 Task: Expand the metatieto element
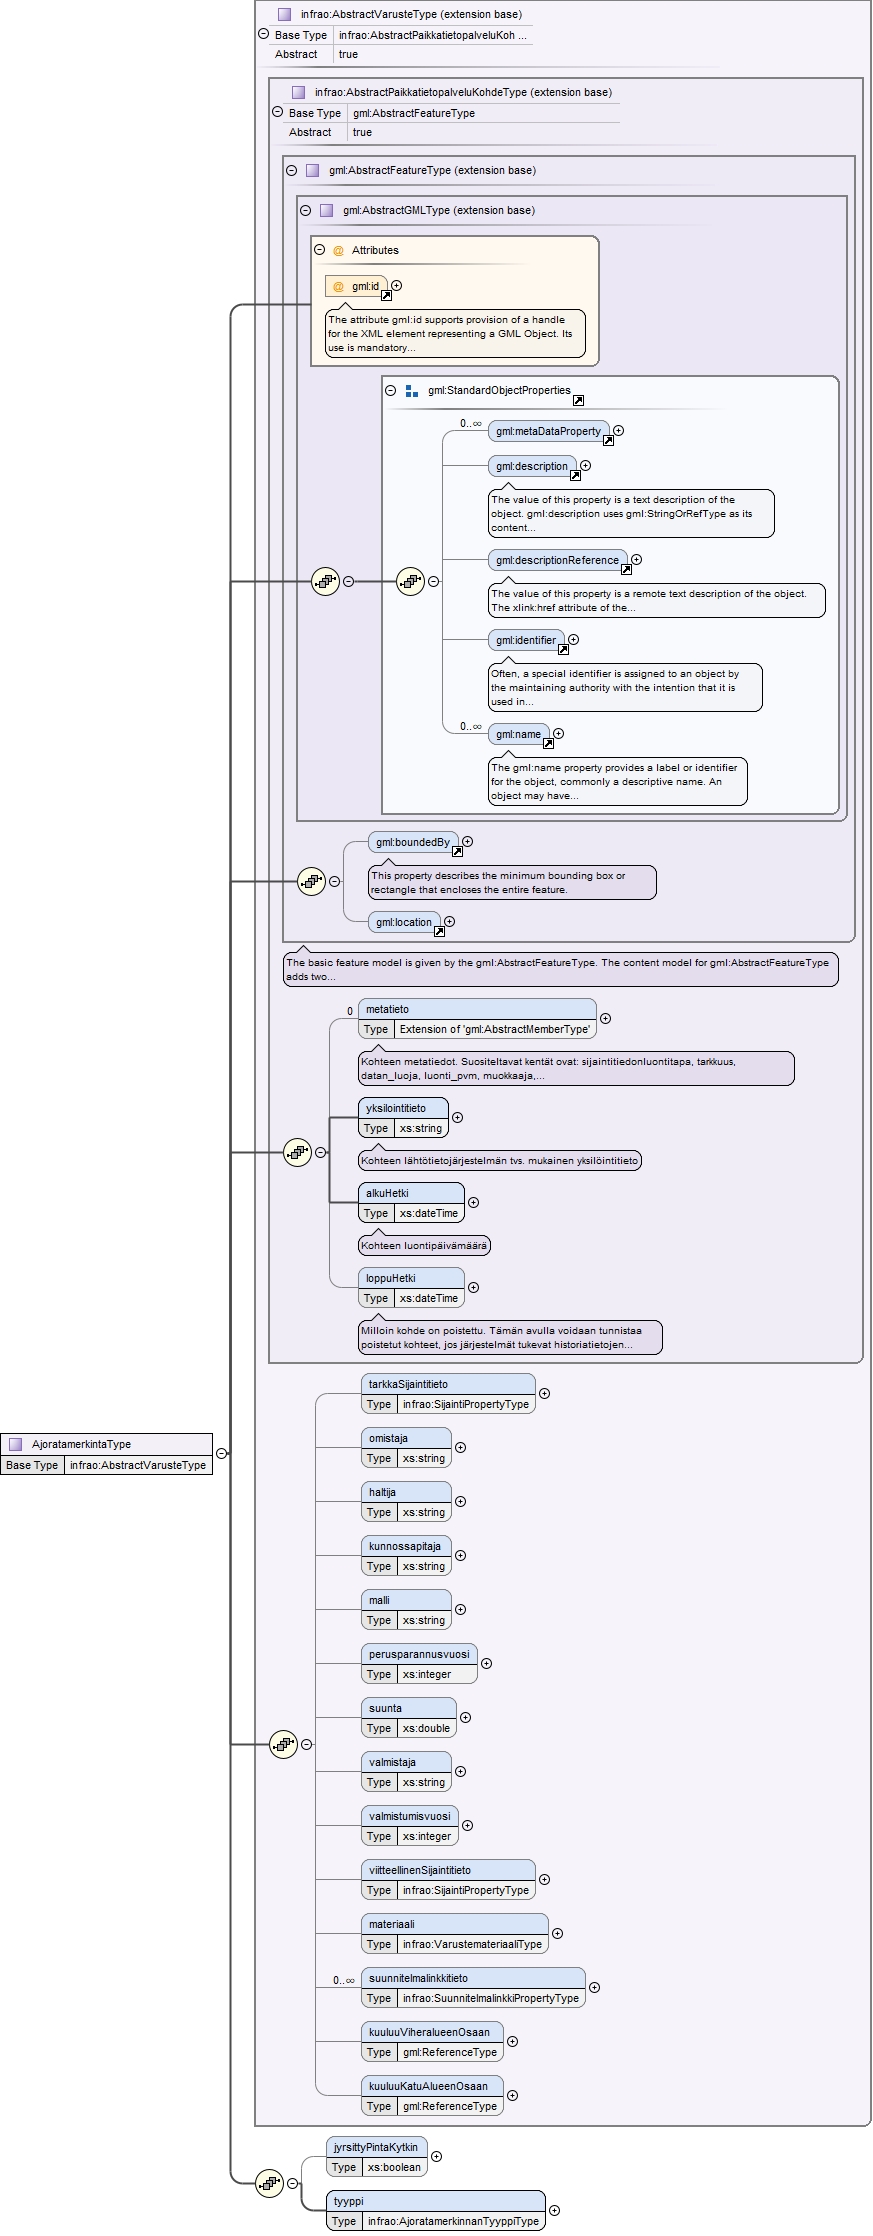(606, 1019)
